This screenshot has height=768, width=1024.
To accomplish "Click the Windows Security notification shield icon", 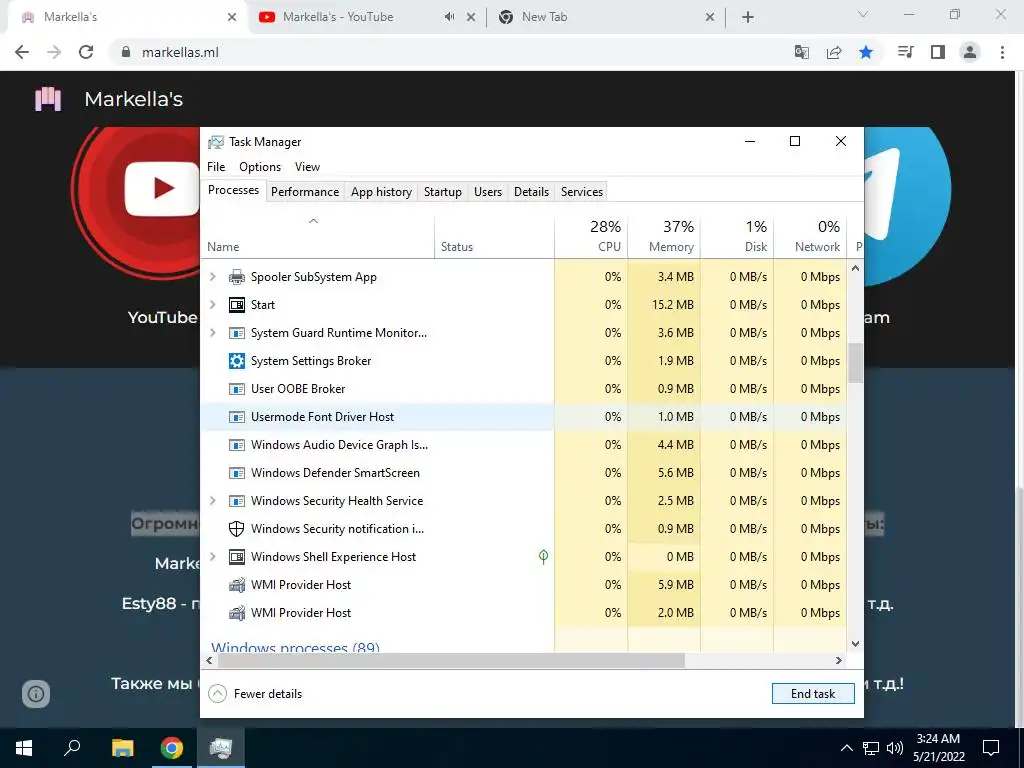I will (236, 529).
